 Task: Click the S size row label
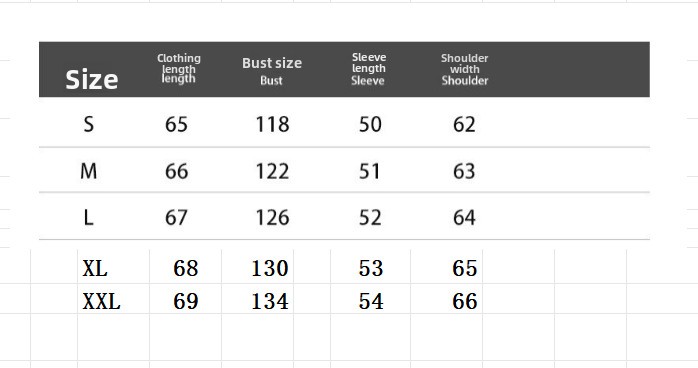coord(89,124)
